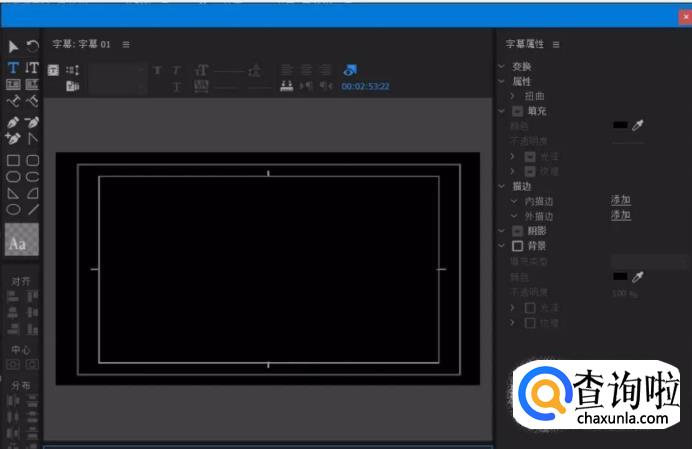Pick the Line tool
Image resolution: width=692 pixels, height=449 pixels.
[33, 210]
